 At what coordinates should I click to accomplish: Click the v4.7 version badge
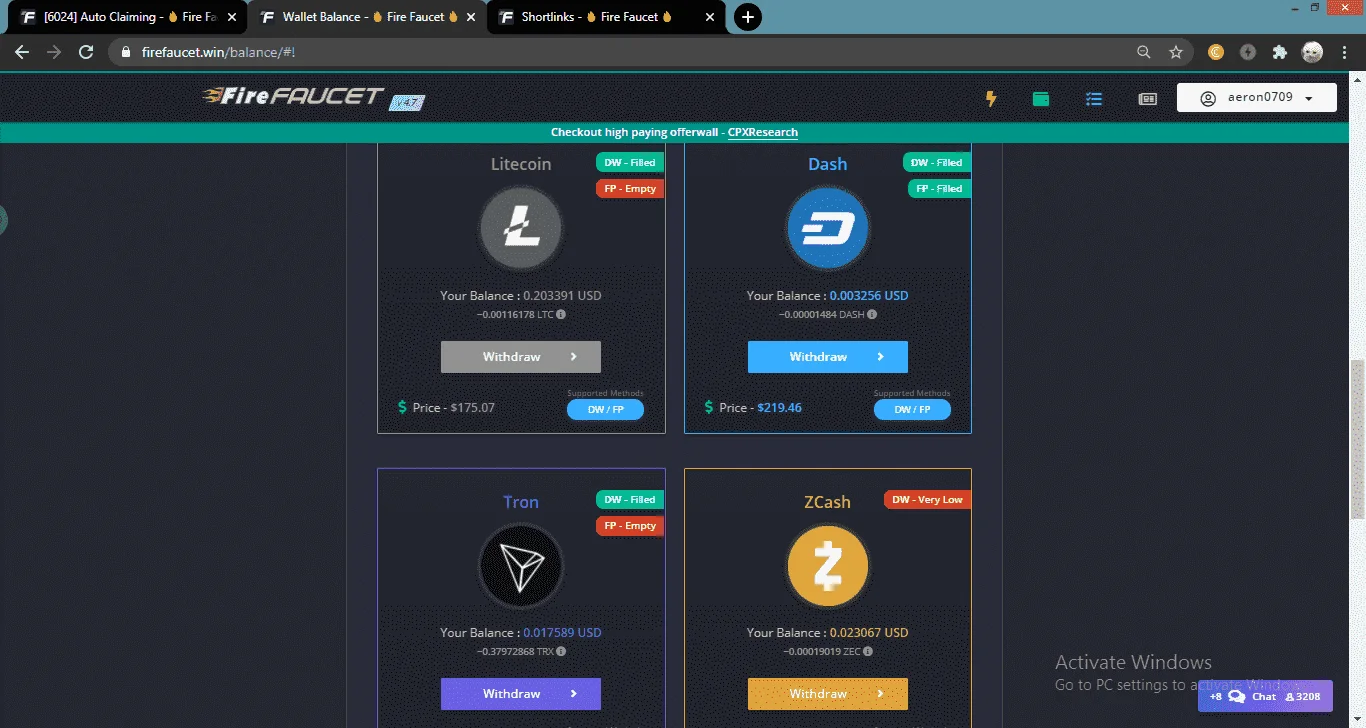pos(405,102)
